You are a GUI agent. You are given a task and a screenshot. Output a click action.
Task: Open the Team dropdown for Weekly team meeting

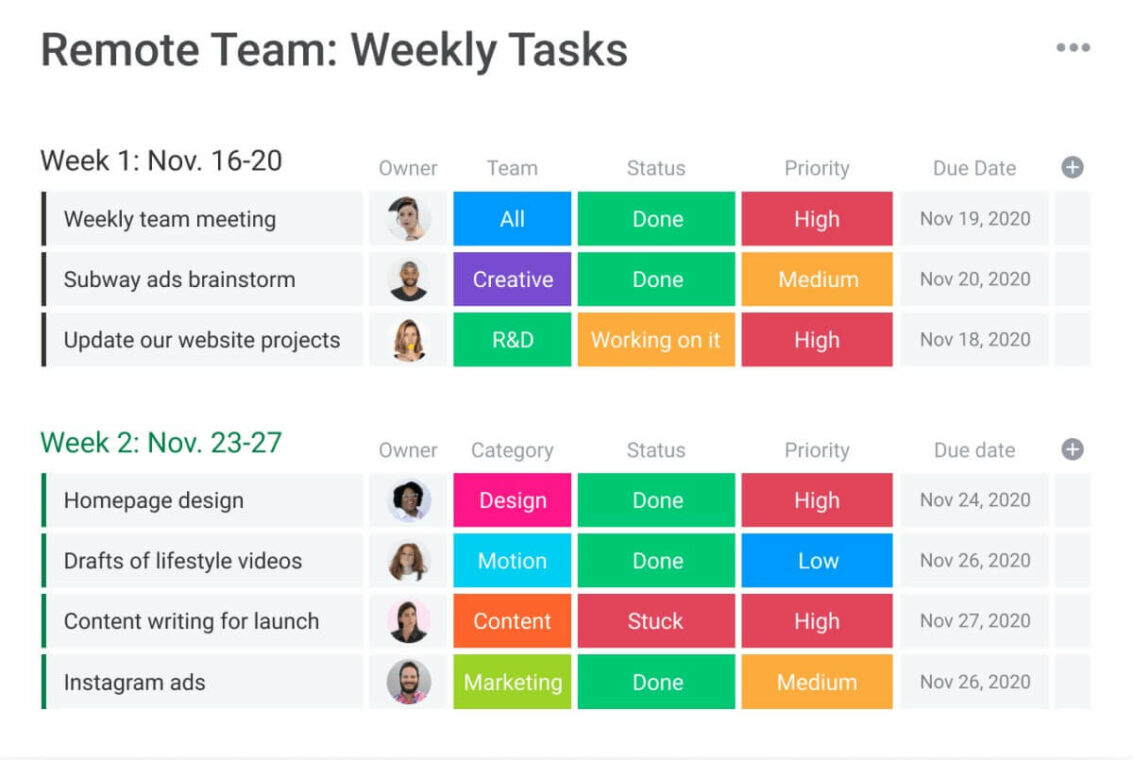512,219
